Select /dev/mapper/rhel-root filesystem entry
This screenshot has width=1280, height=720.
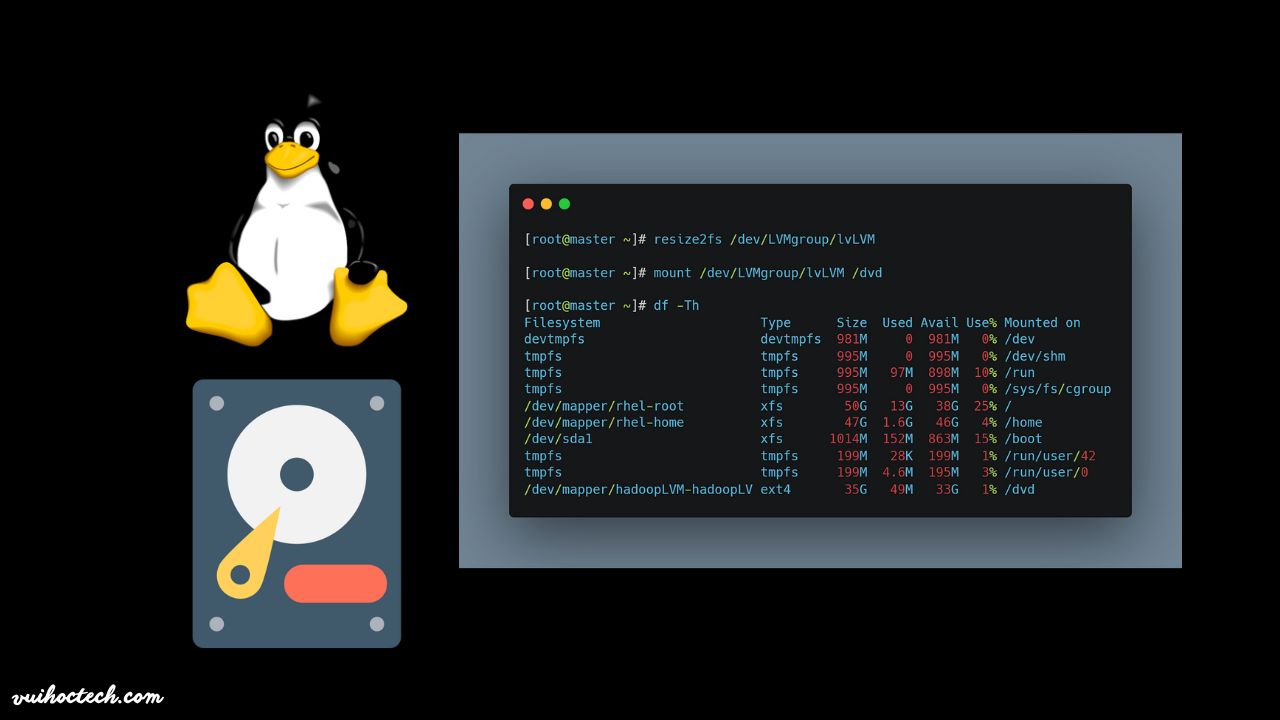tap(604, 406)
